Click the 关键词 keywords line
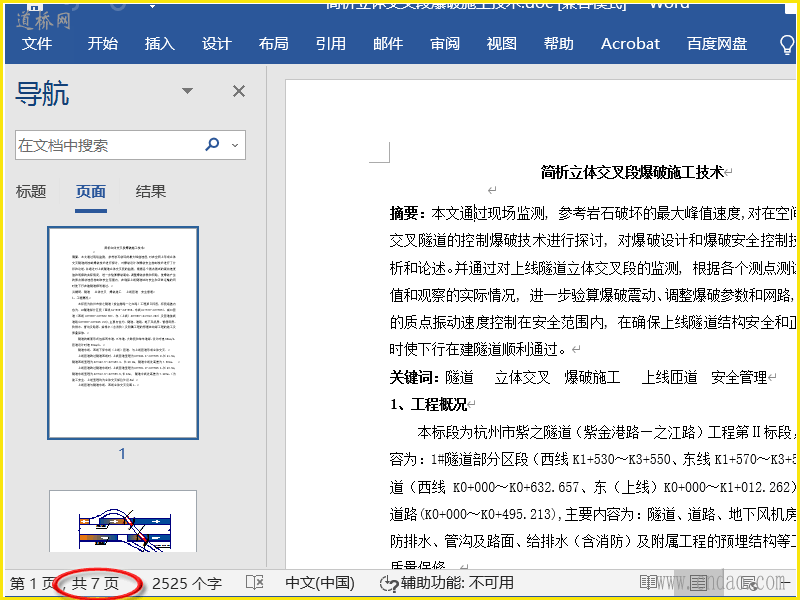The height and width of the screenshot is (600, 800). point(579,378)
